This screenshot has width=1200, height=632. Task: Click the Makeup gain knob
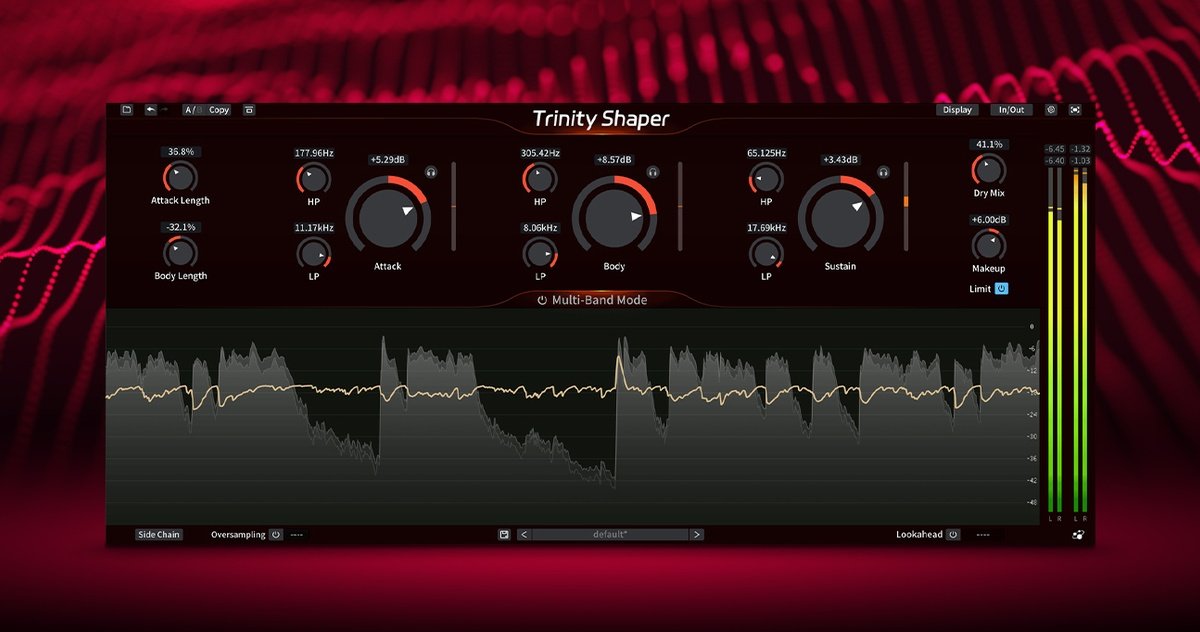pos(988,245)
